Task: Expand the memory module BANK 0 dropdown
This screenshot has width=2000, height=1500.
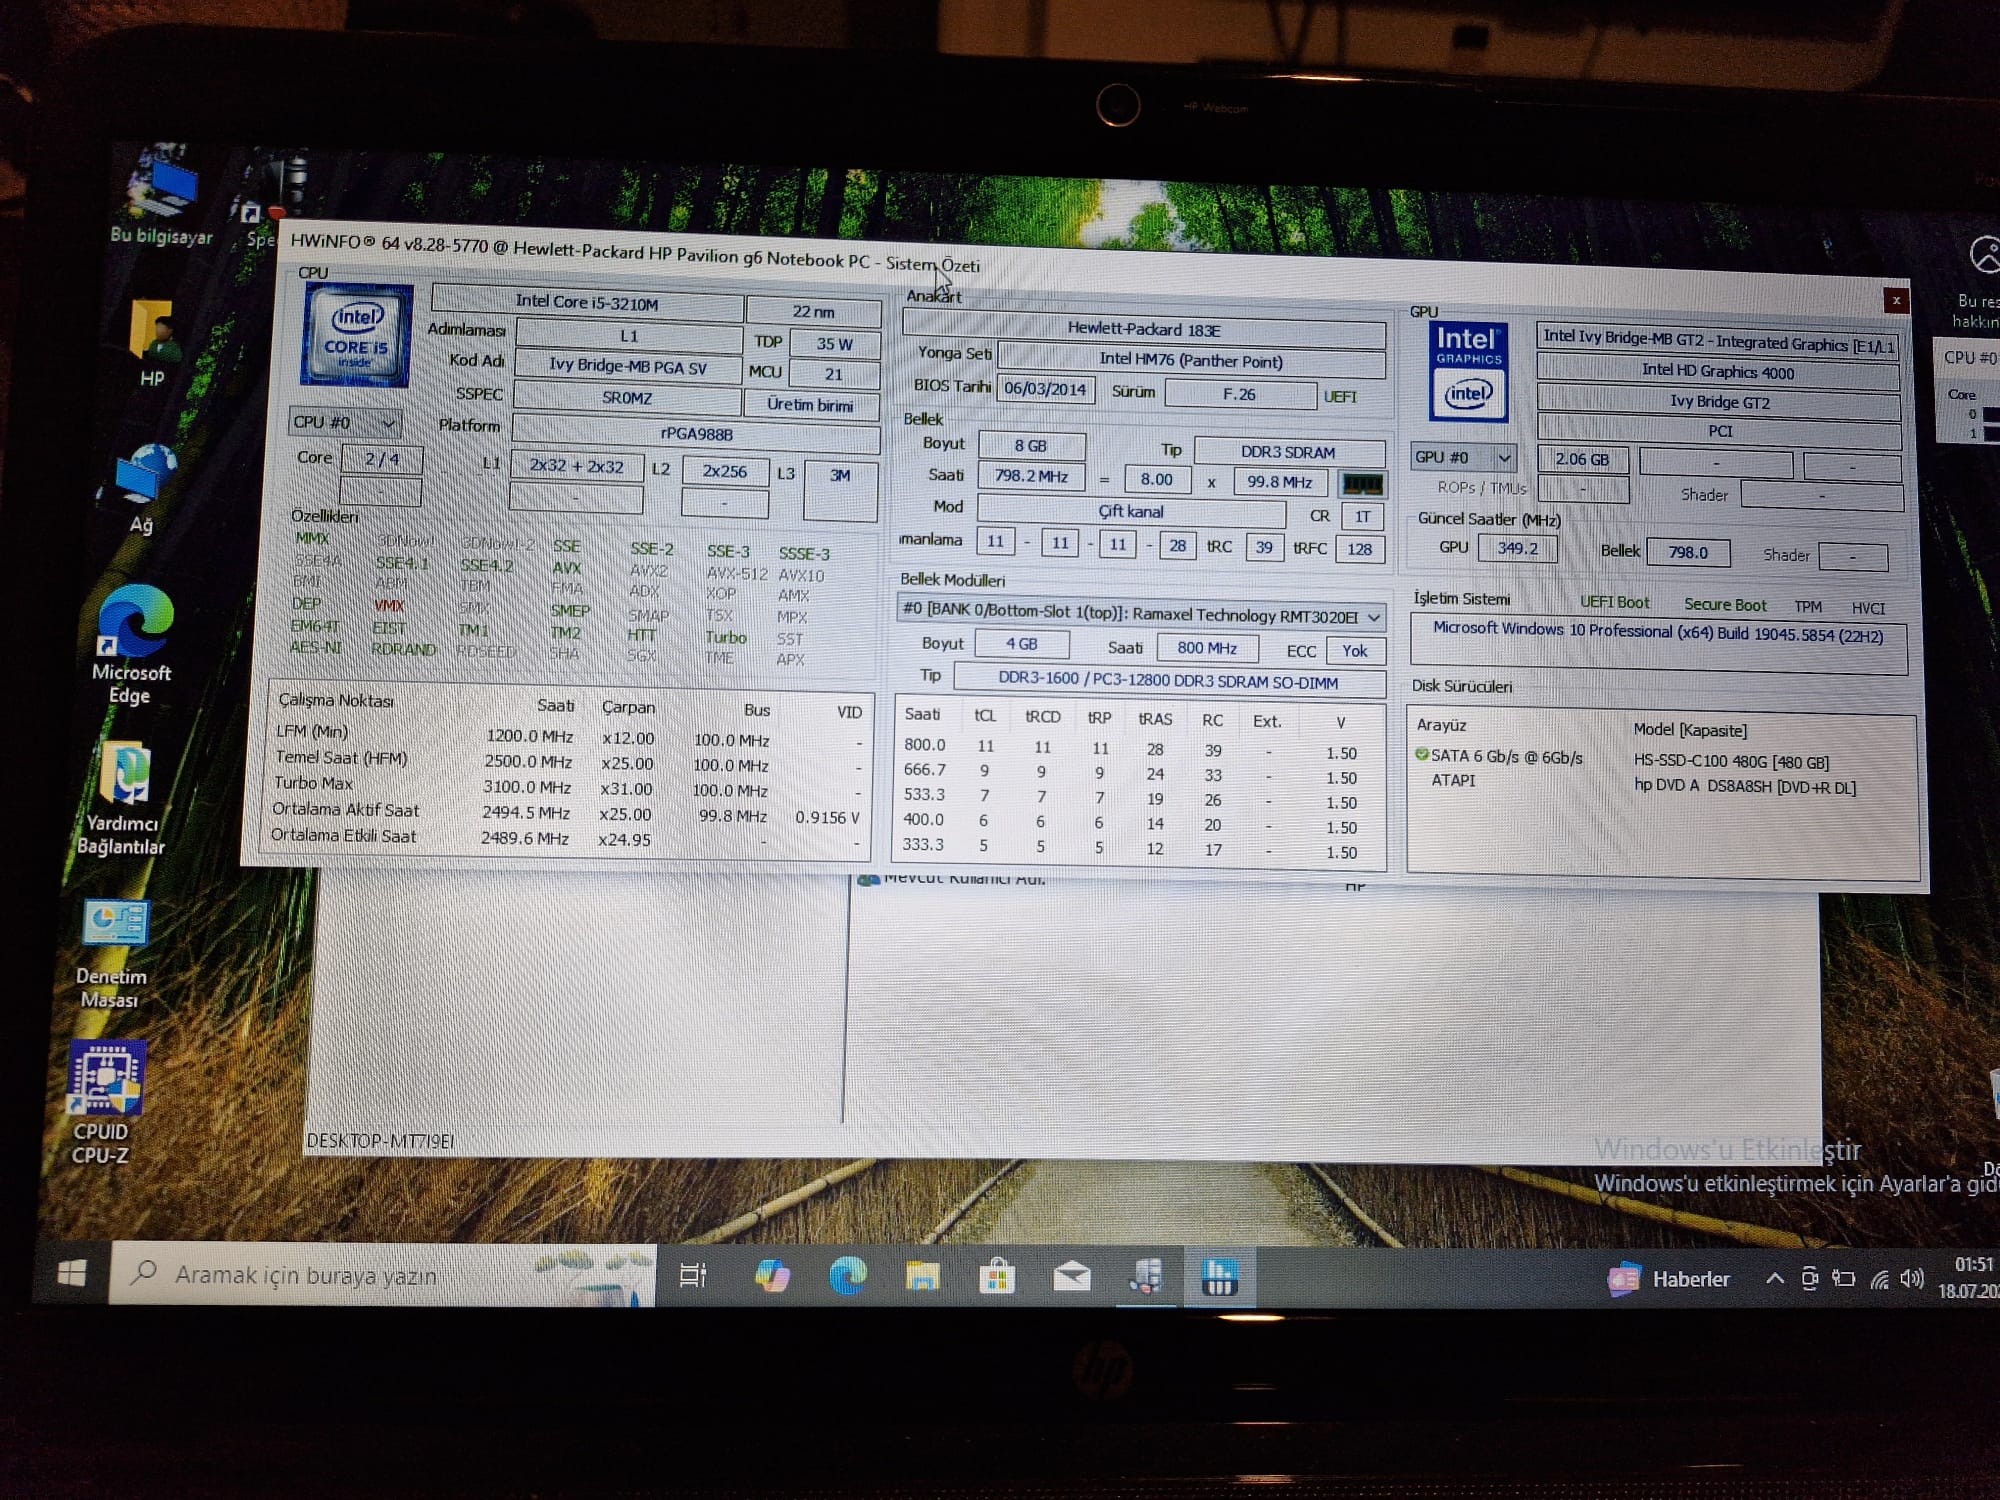Action: (1141, 614)
